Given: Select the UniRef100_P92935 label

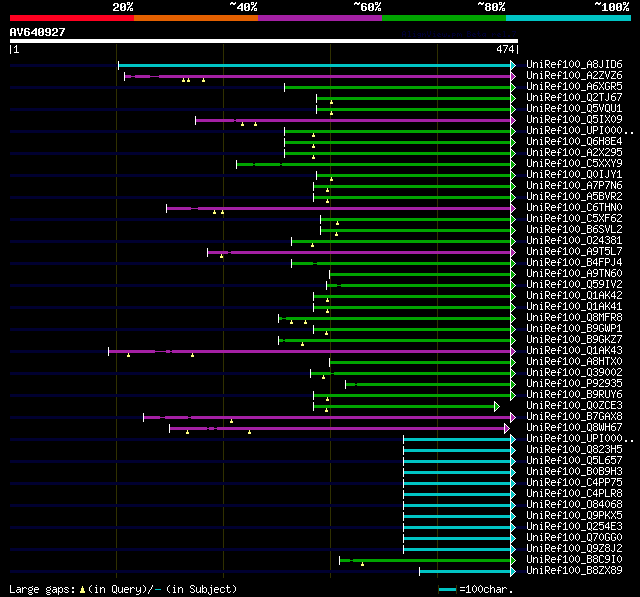Looking at the screenshot, I should (574, 384).
